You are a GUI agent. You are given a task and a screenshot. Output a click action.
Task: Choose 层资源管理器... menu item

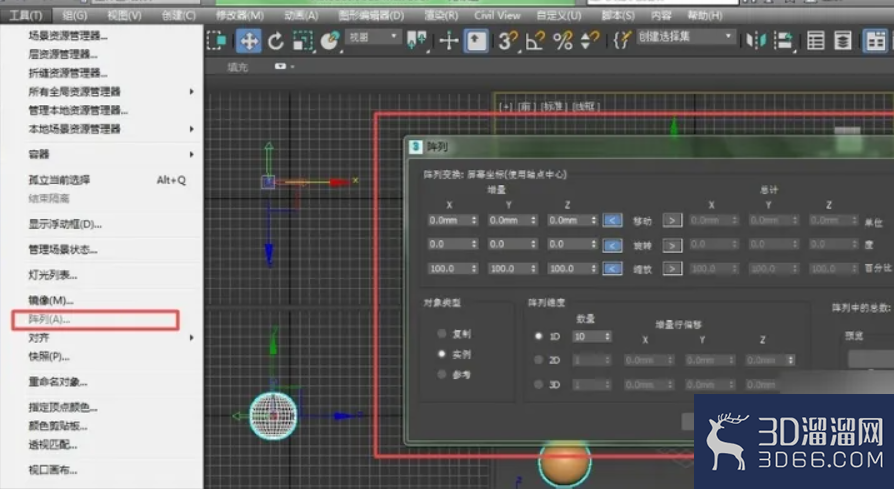(63, 55)
